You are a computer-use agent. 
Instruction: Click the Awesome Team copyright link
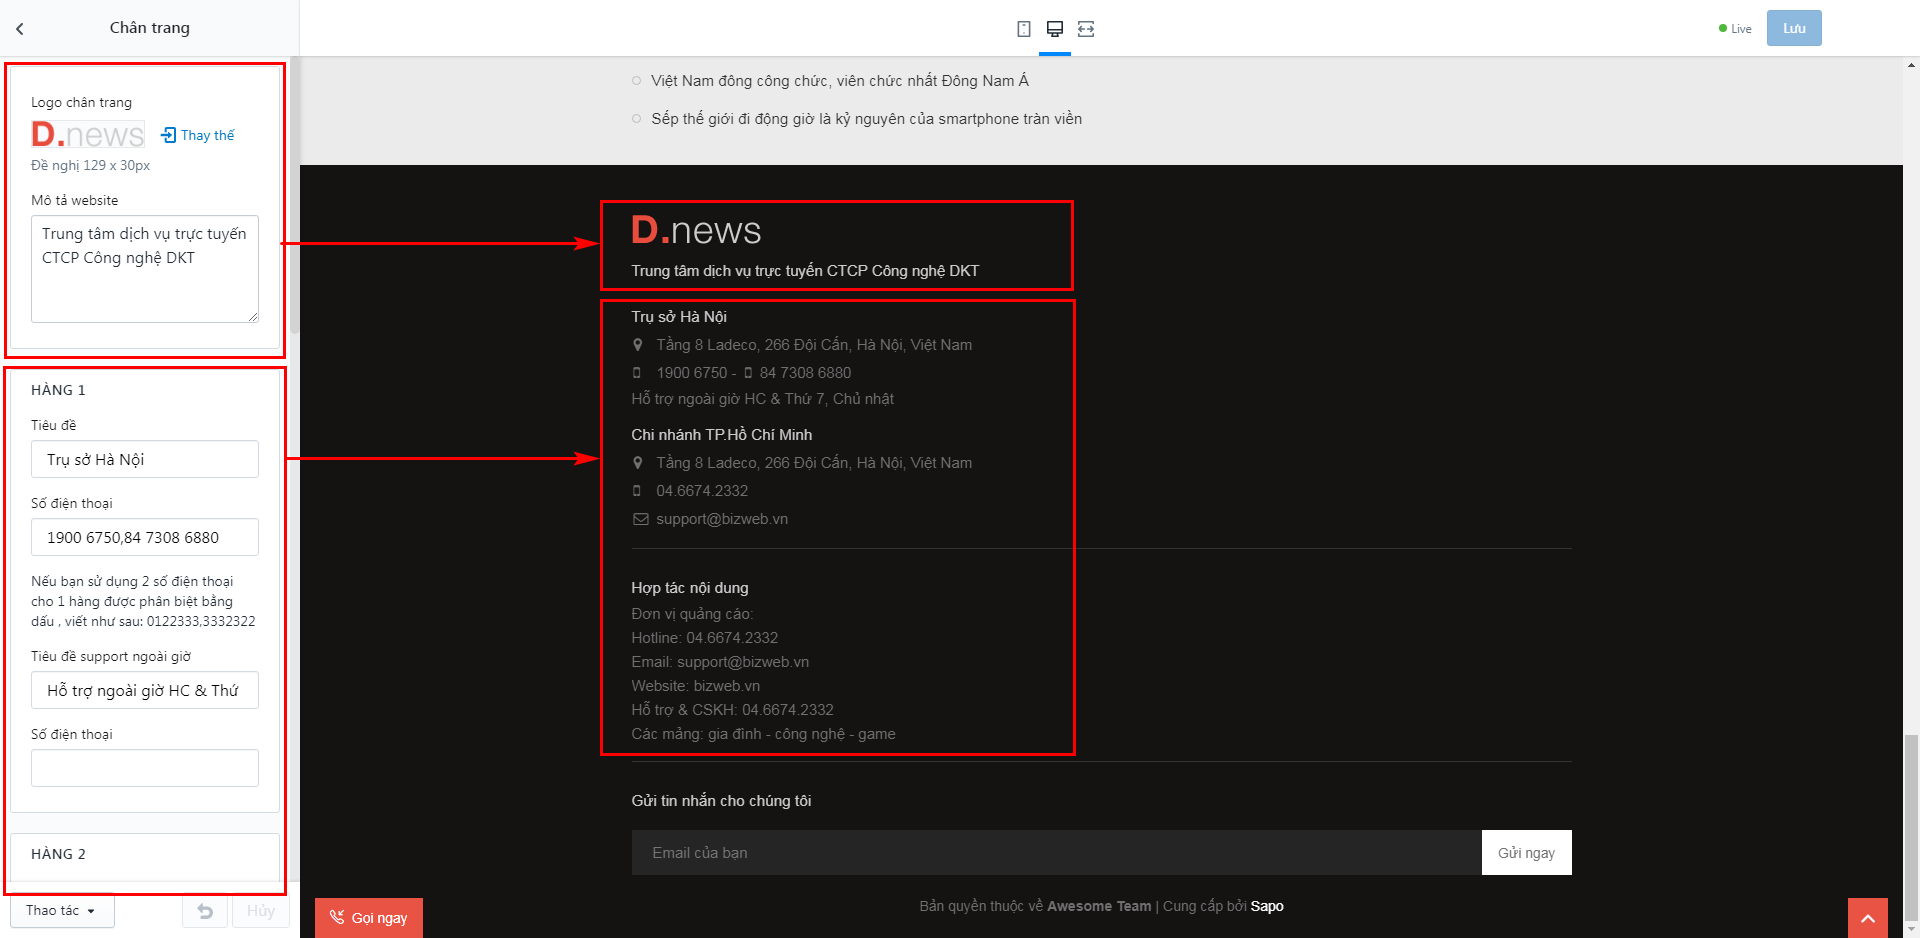click(1099, 906)
